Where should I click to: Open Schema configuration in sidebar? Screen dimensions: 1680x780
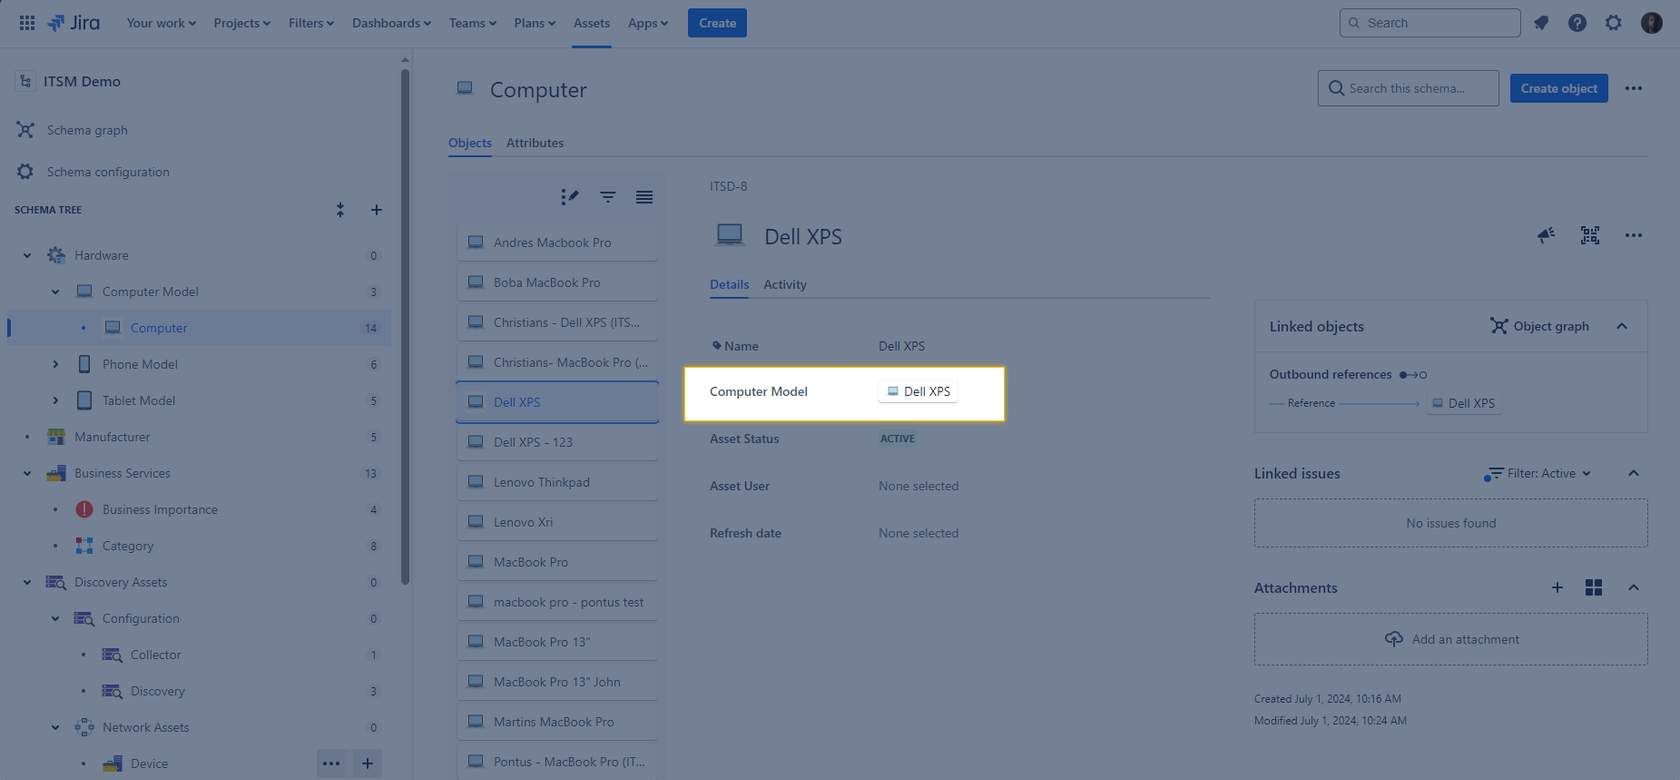point(108,172)
